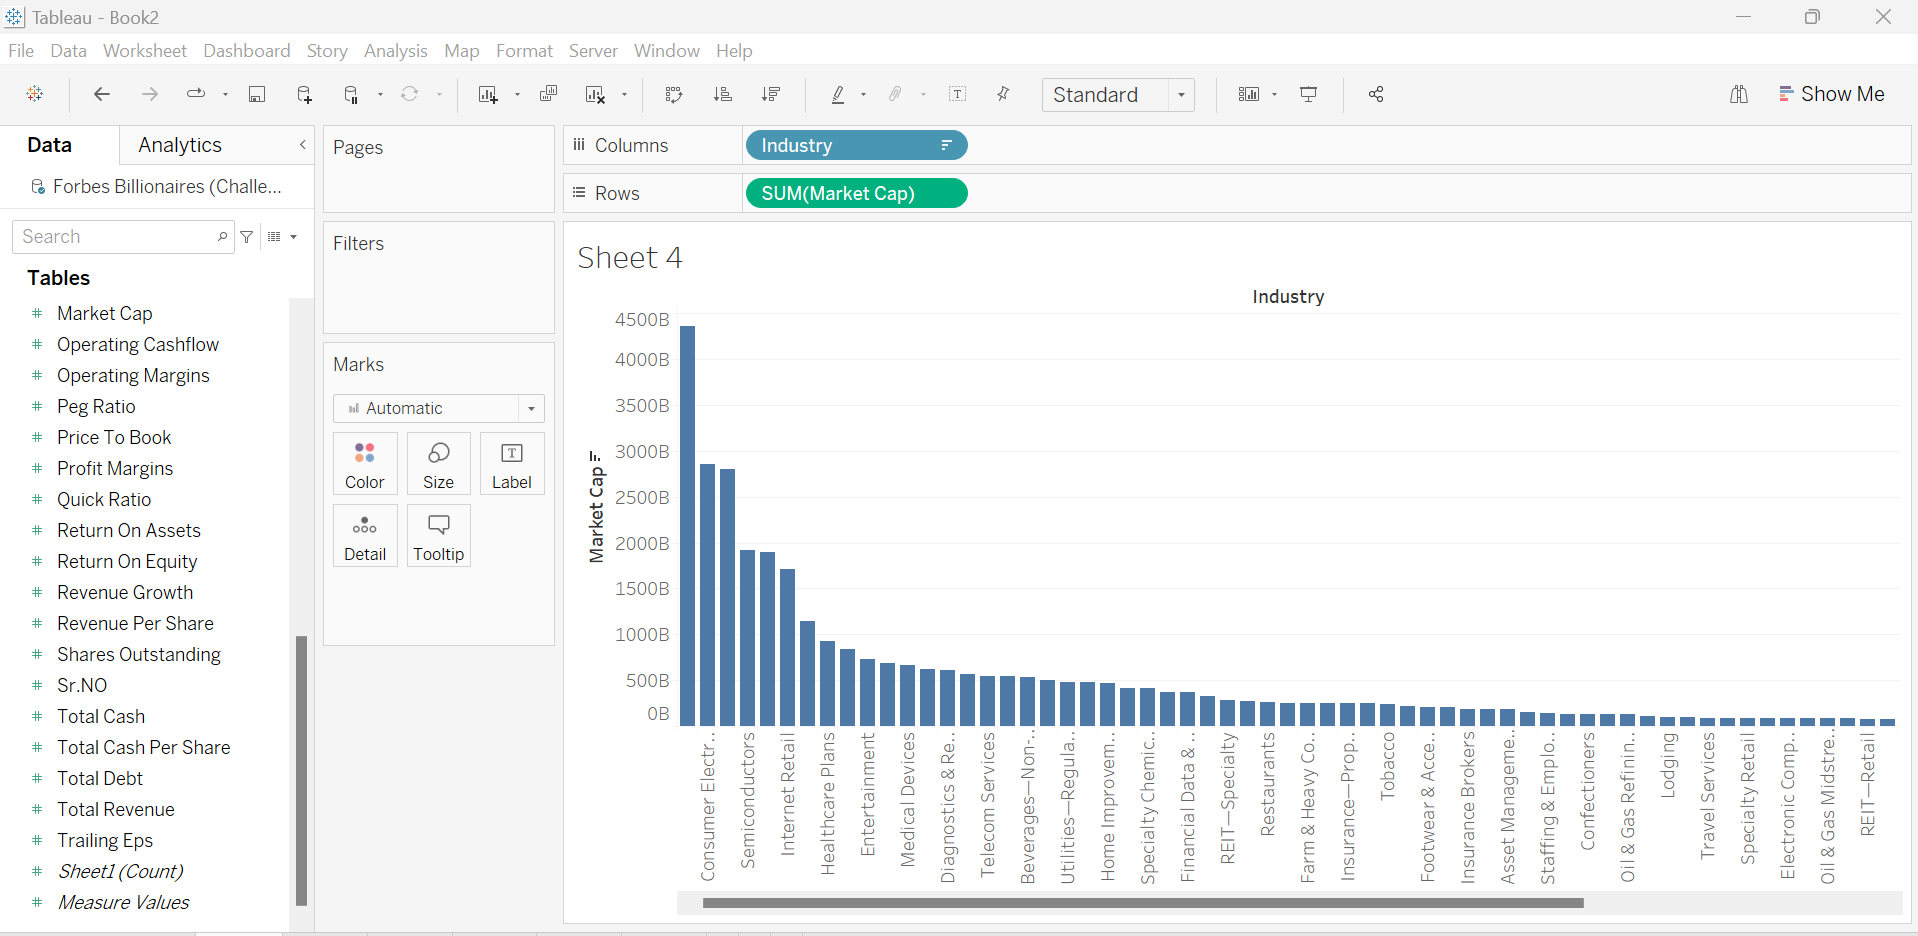Screen dimensions: 1918x936
Task: Open the Standard fit dropdown
Action: tap(1118, 94)
